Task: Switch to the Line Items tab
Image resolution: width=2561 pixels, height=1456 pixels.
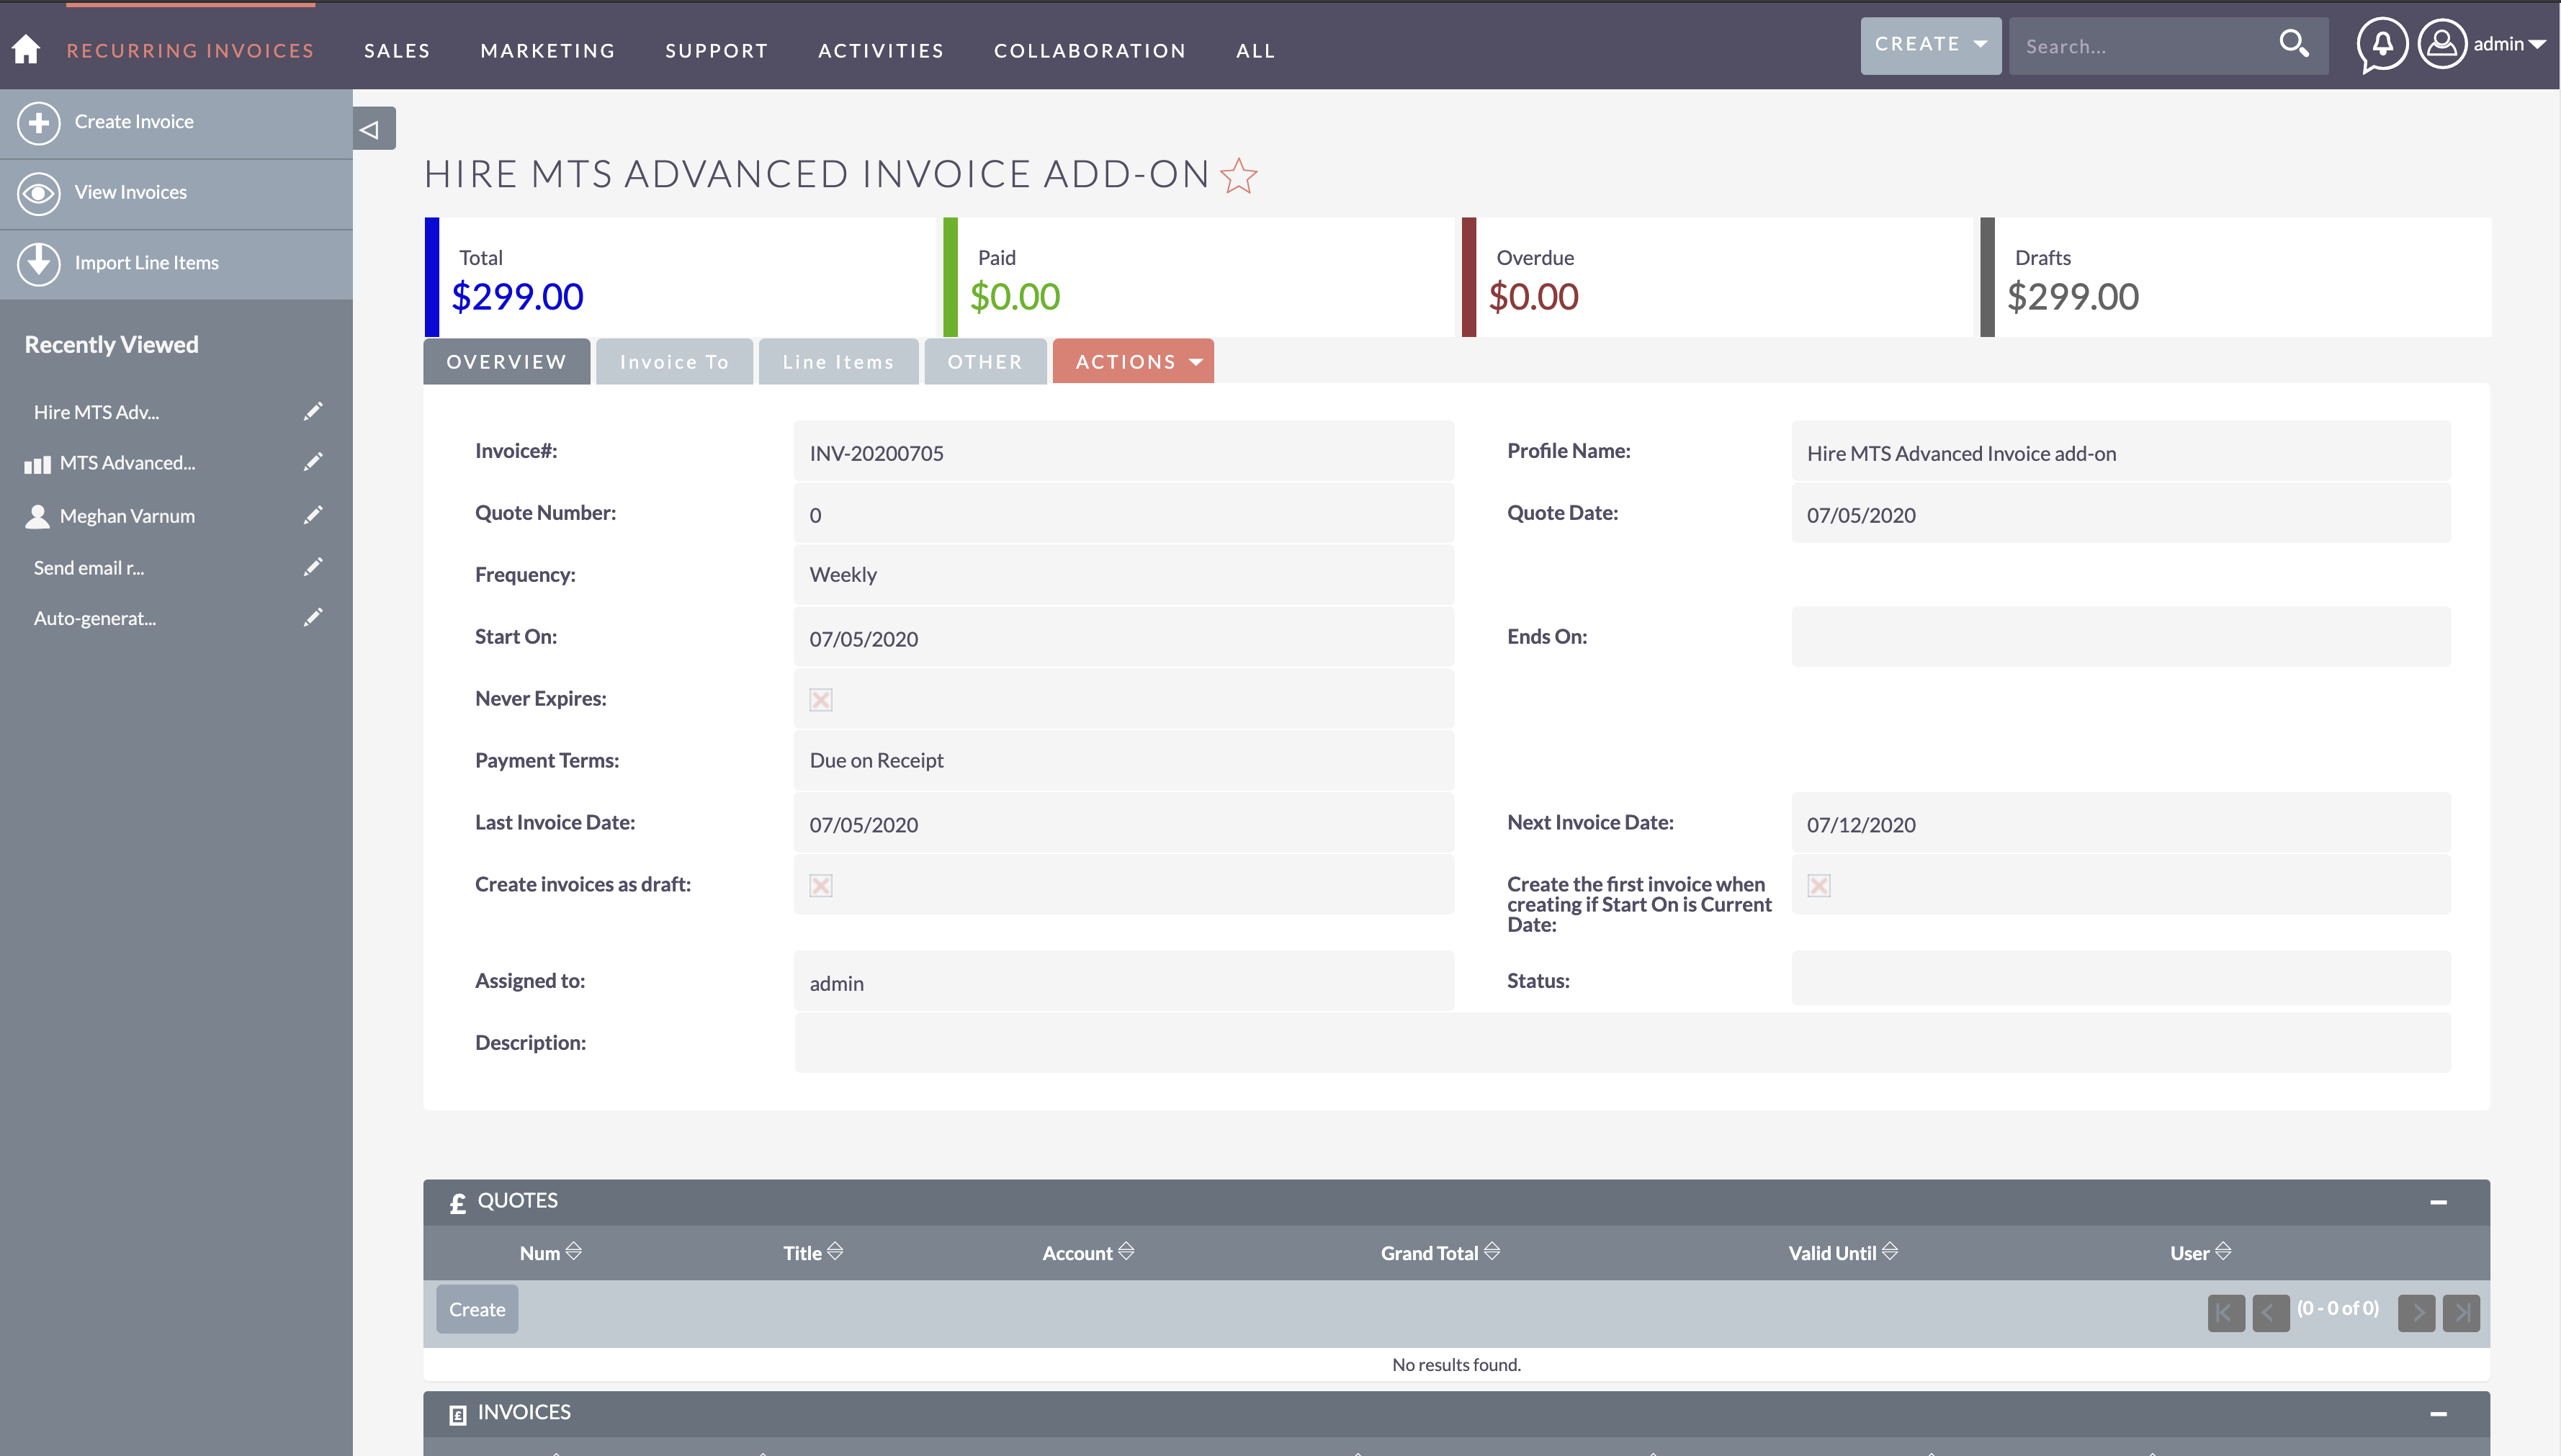Action: tap(839, 362)
